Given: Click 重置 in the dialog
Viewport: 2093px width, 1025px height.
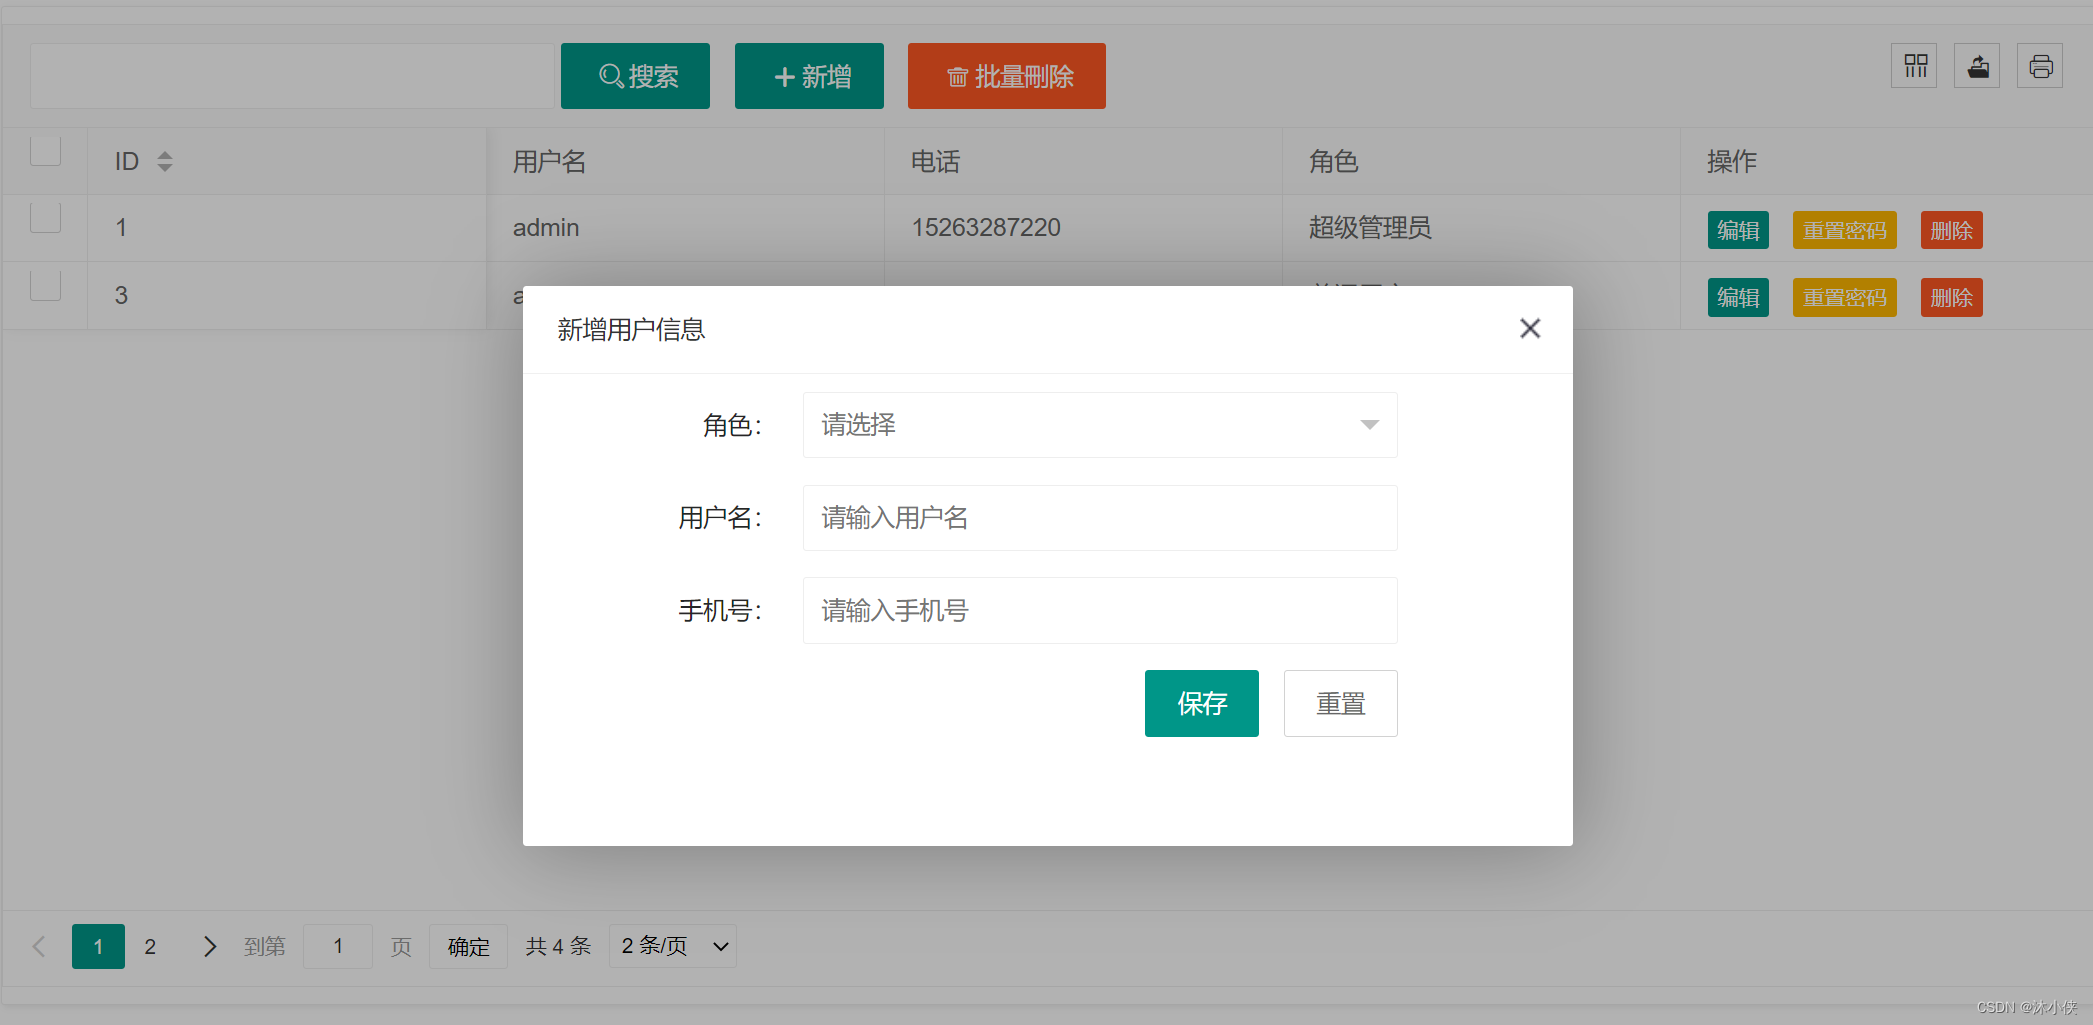Looking at the screenshot, I should click(x=1341, y=703).
